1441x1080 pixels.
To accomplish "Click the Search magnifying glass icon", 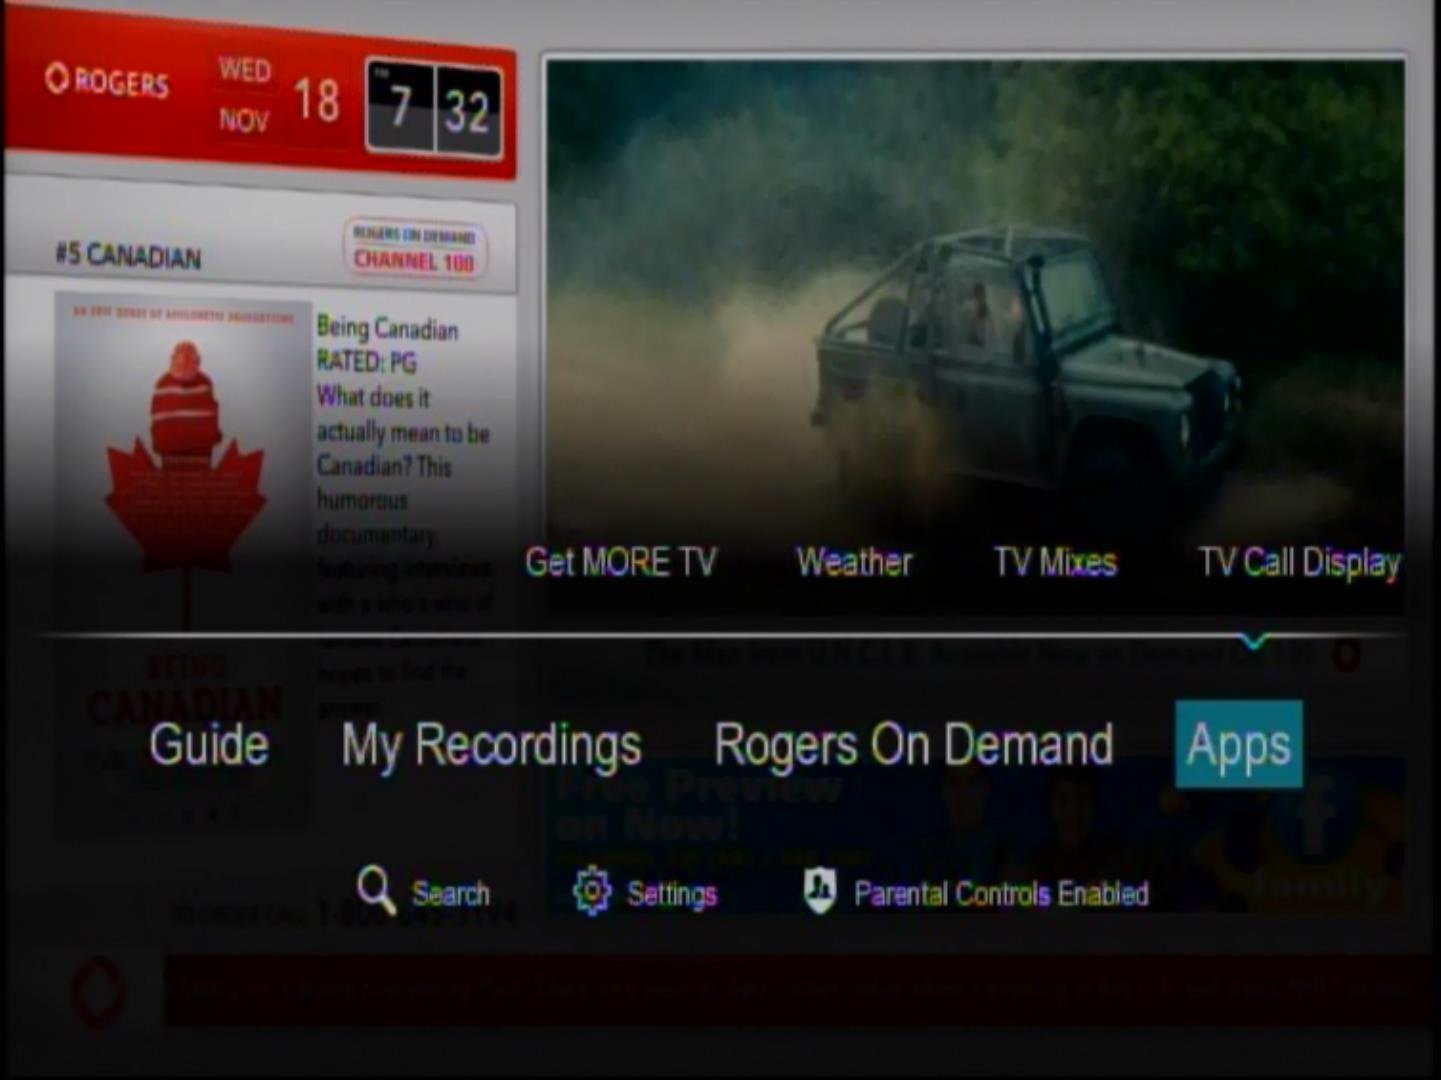I will click(376, 888).
